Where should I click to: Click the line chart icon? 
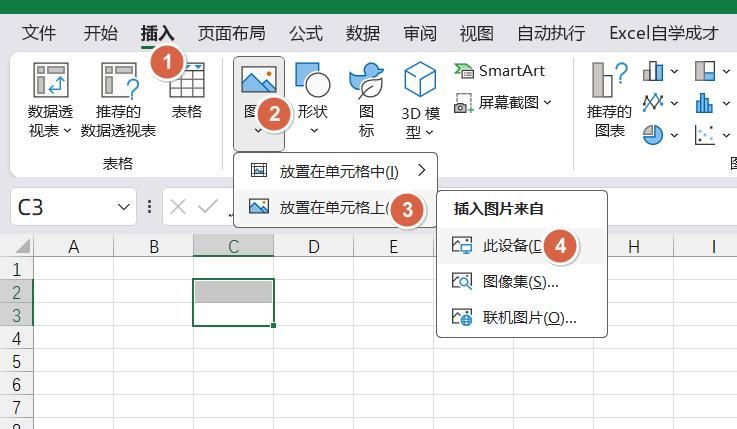(x=653, y=102)
